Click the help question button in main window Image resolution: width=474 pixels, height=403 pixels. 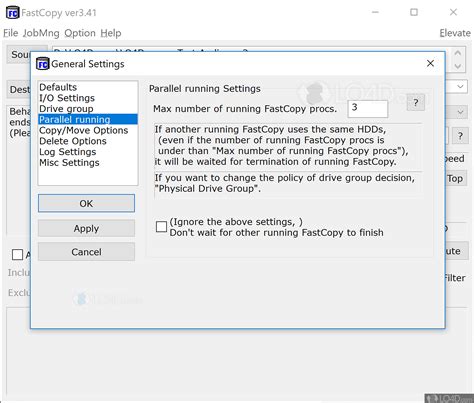pos(460,136)
